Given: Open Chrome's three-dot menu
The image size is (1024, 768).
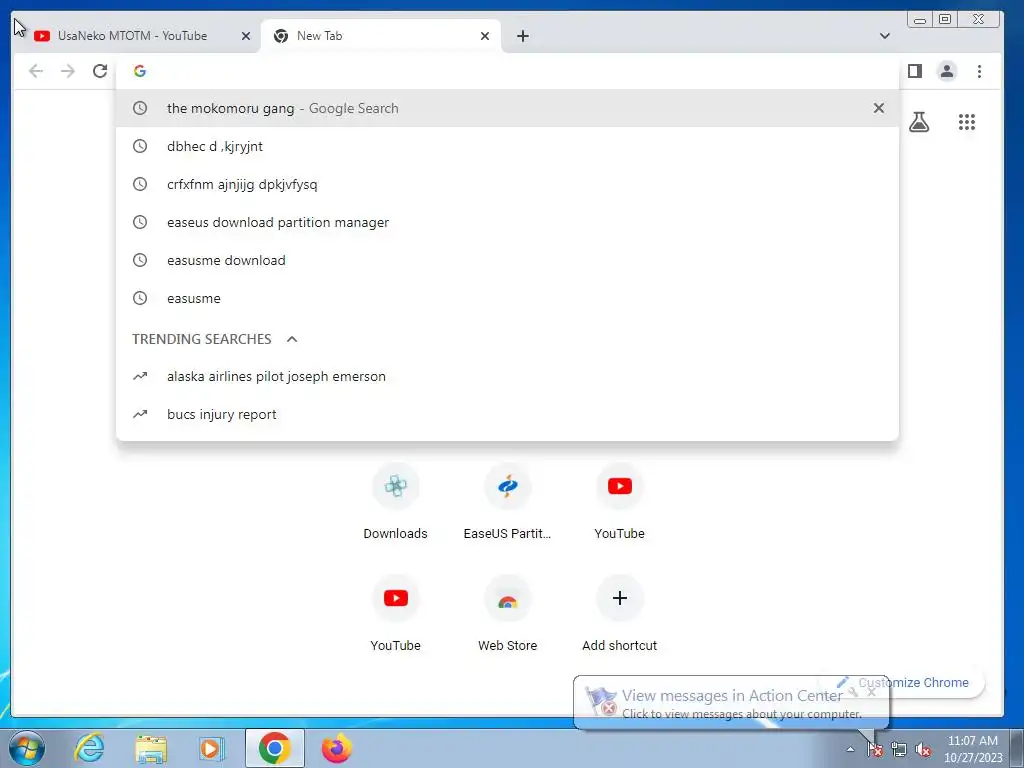Looking at the screenshot, I should 979,71.
